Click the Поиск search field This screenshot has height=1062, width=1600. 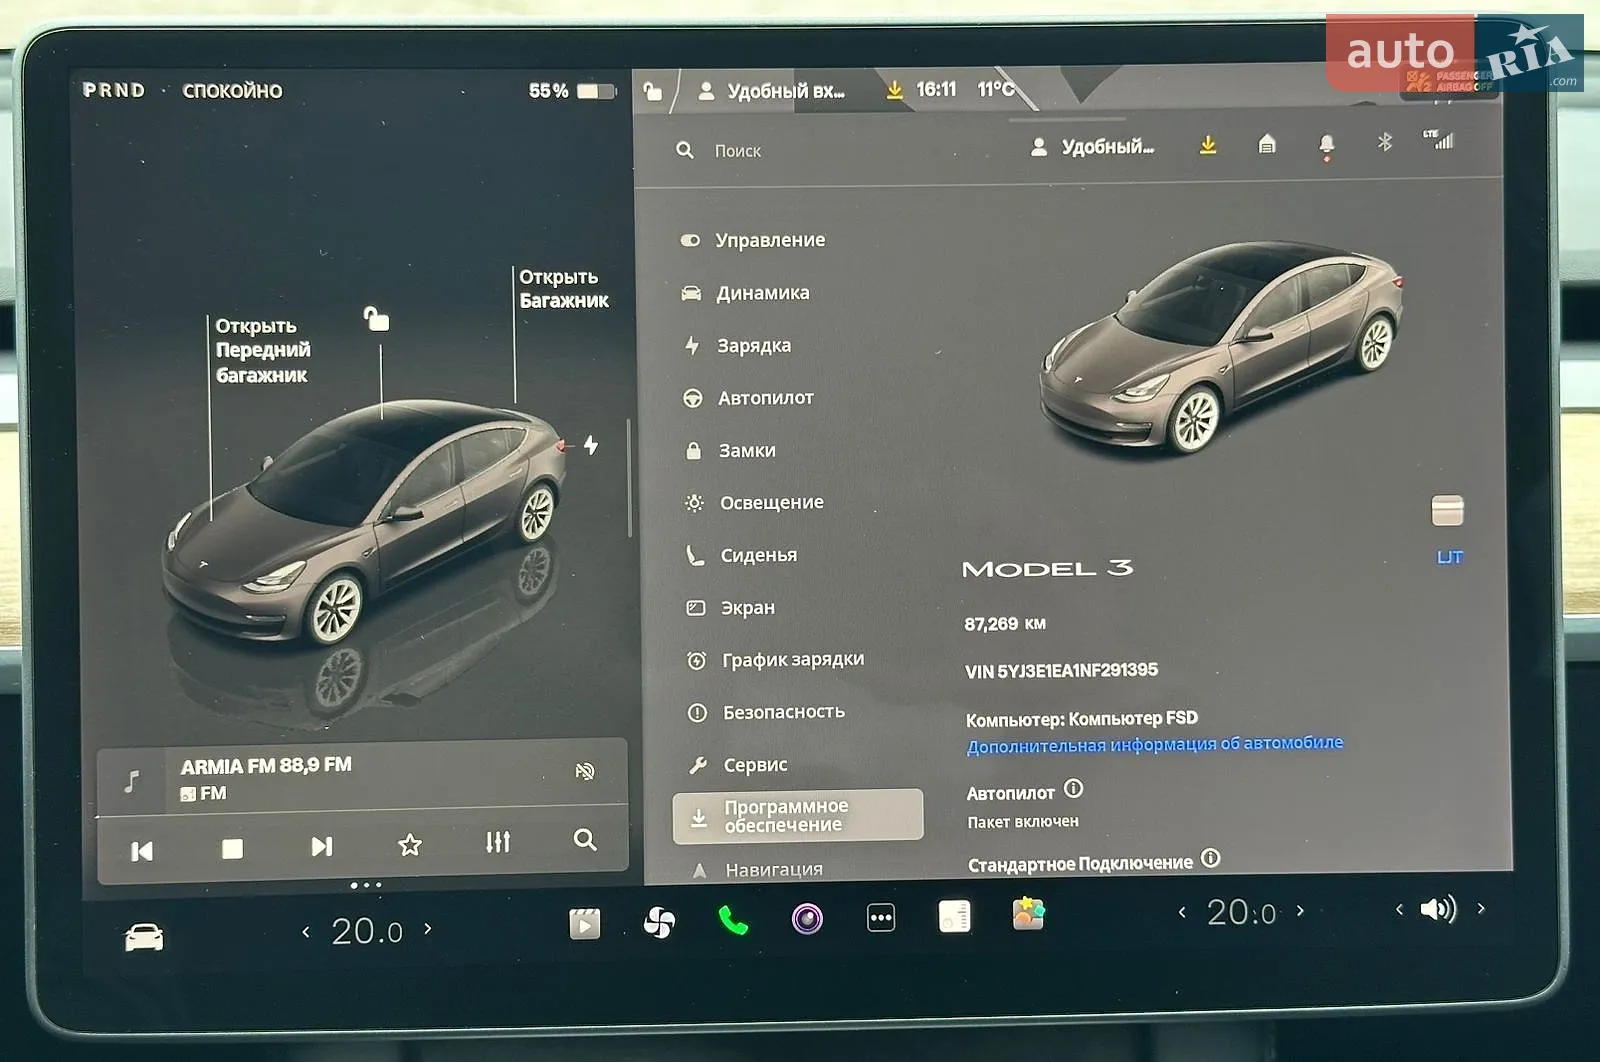pos(738,151)
